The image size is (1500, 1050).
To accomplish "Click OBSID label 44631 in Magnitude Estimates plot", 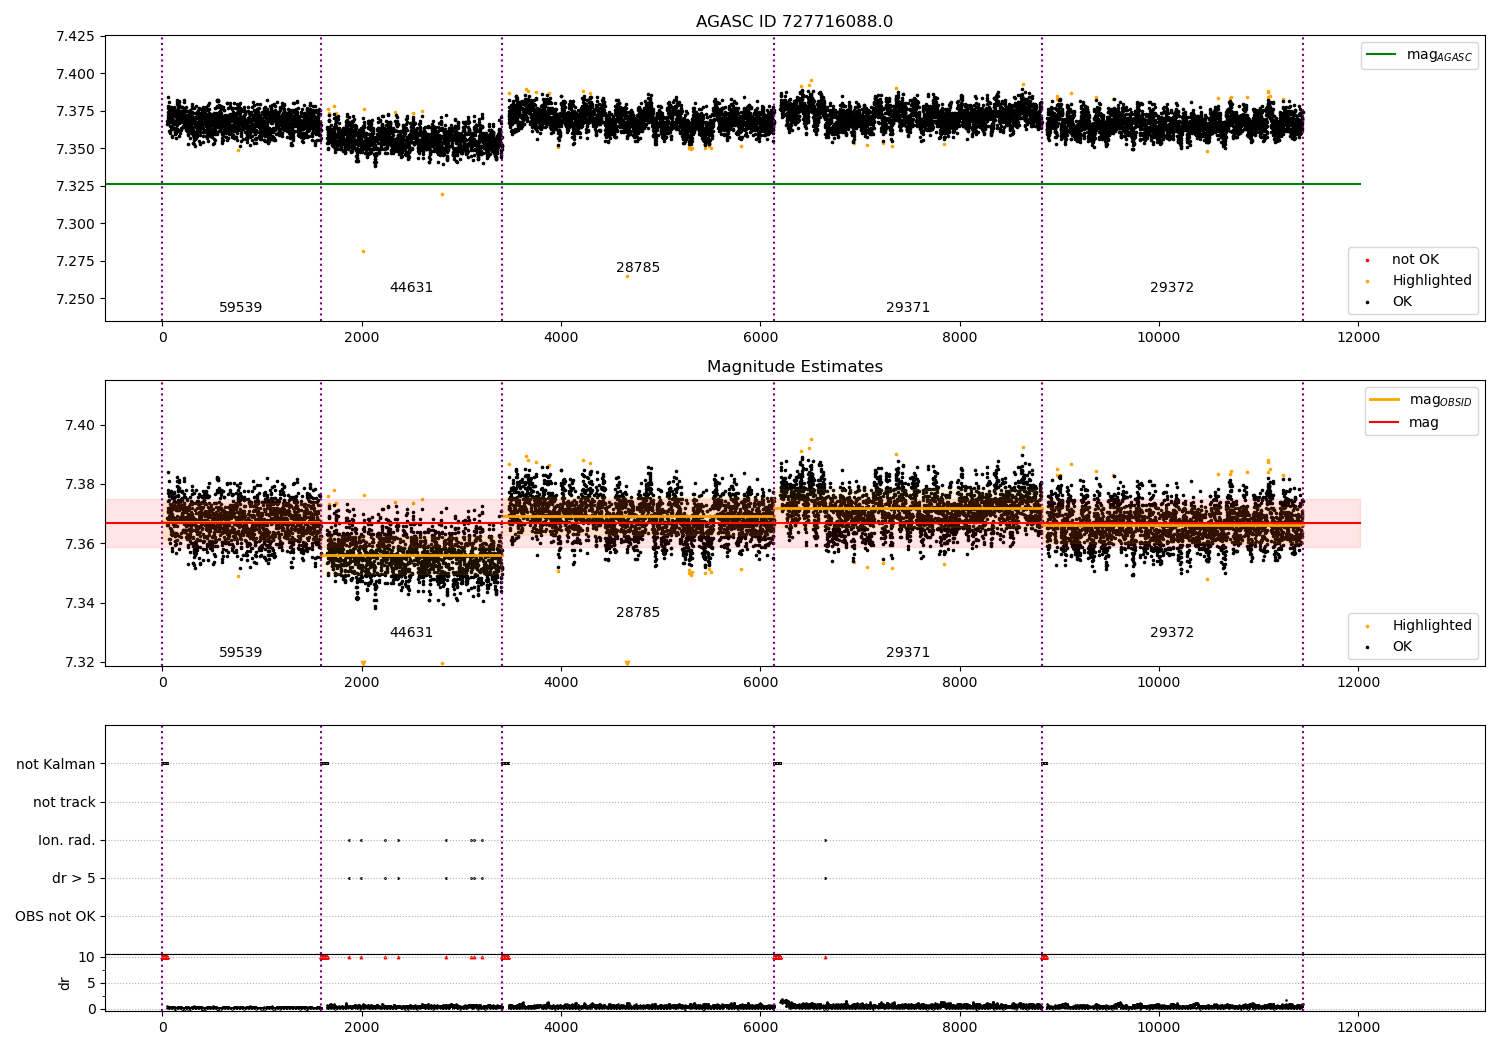I will pyautogui.click(x=411, y=633).
